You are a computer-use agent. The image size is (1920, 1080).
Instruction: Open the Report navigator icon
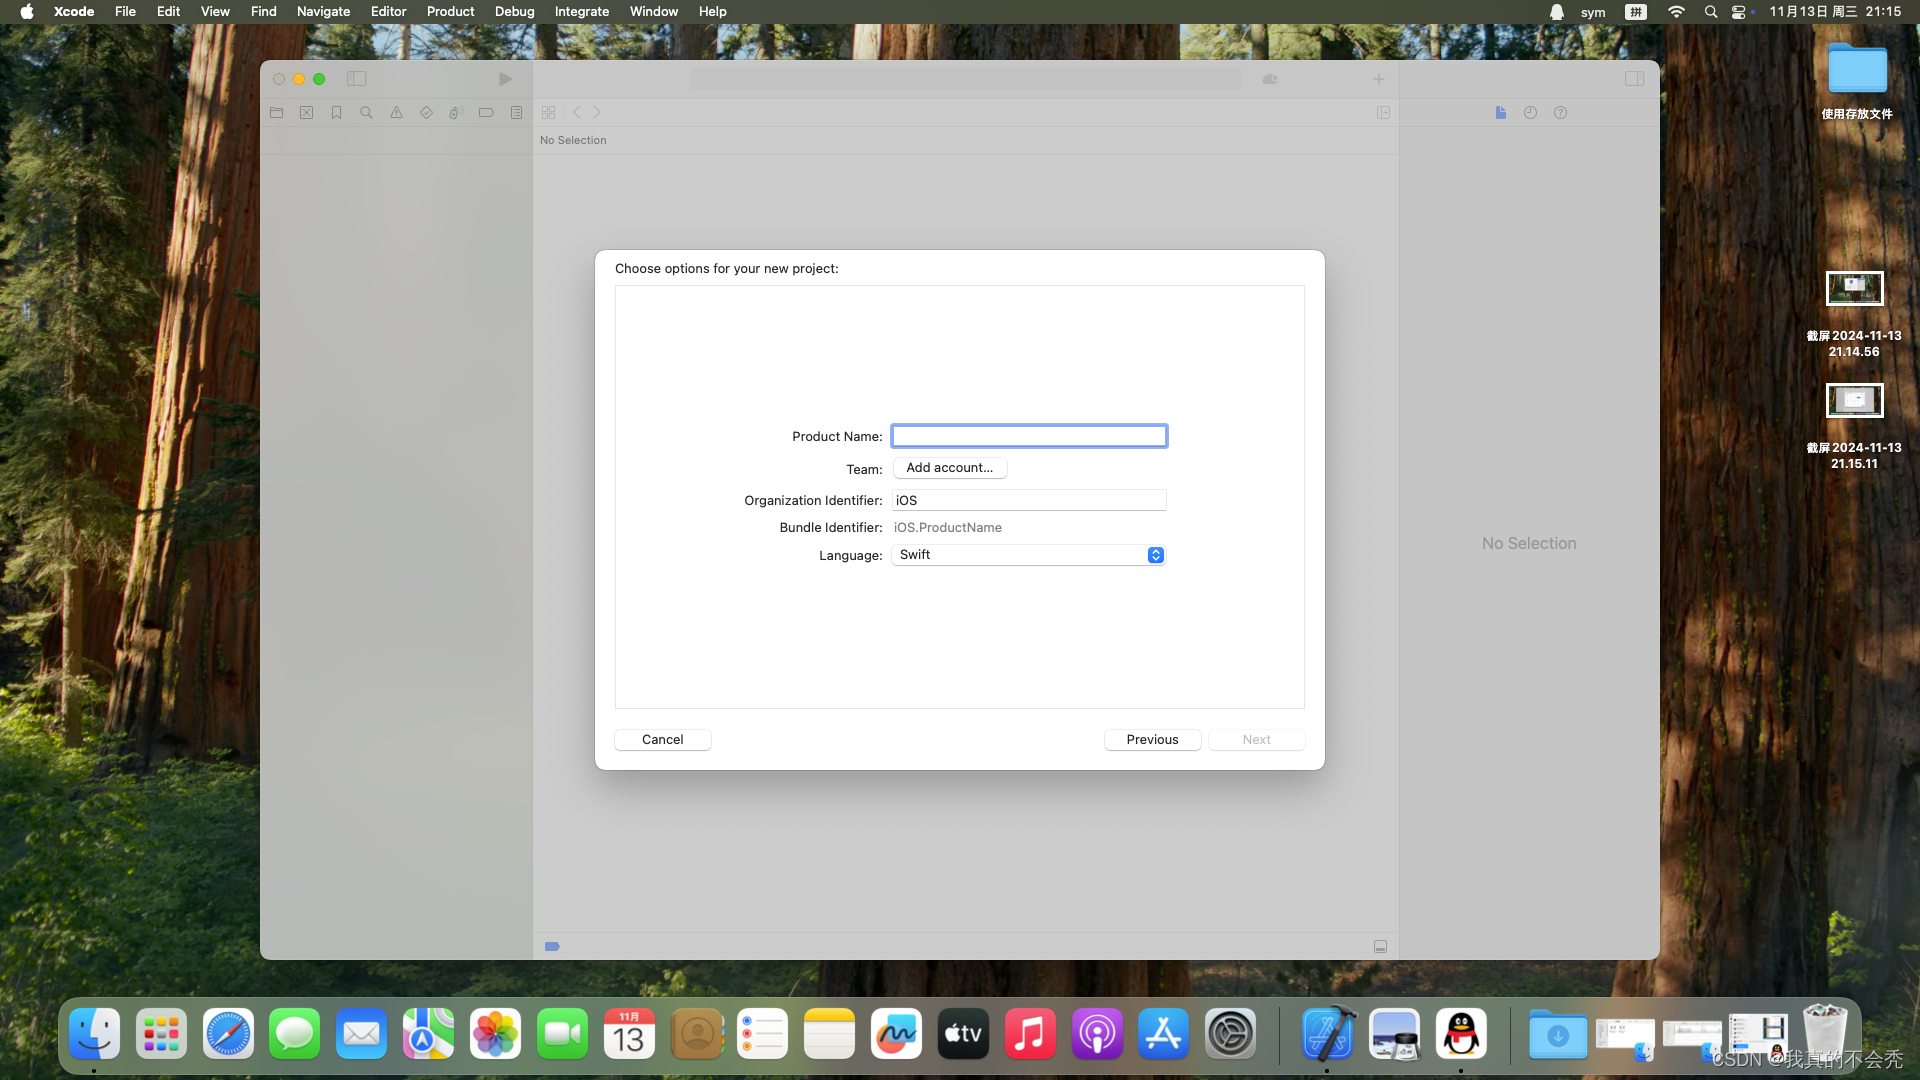(x=516, y=113)
